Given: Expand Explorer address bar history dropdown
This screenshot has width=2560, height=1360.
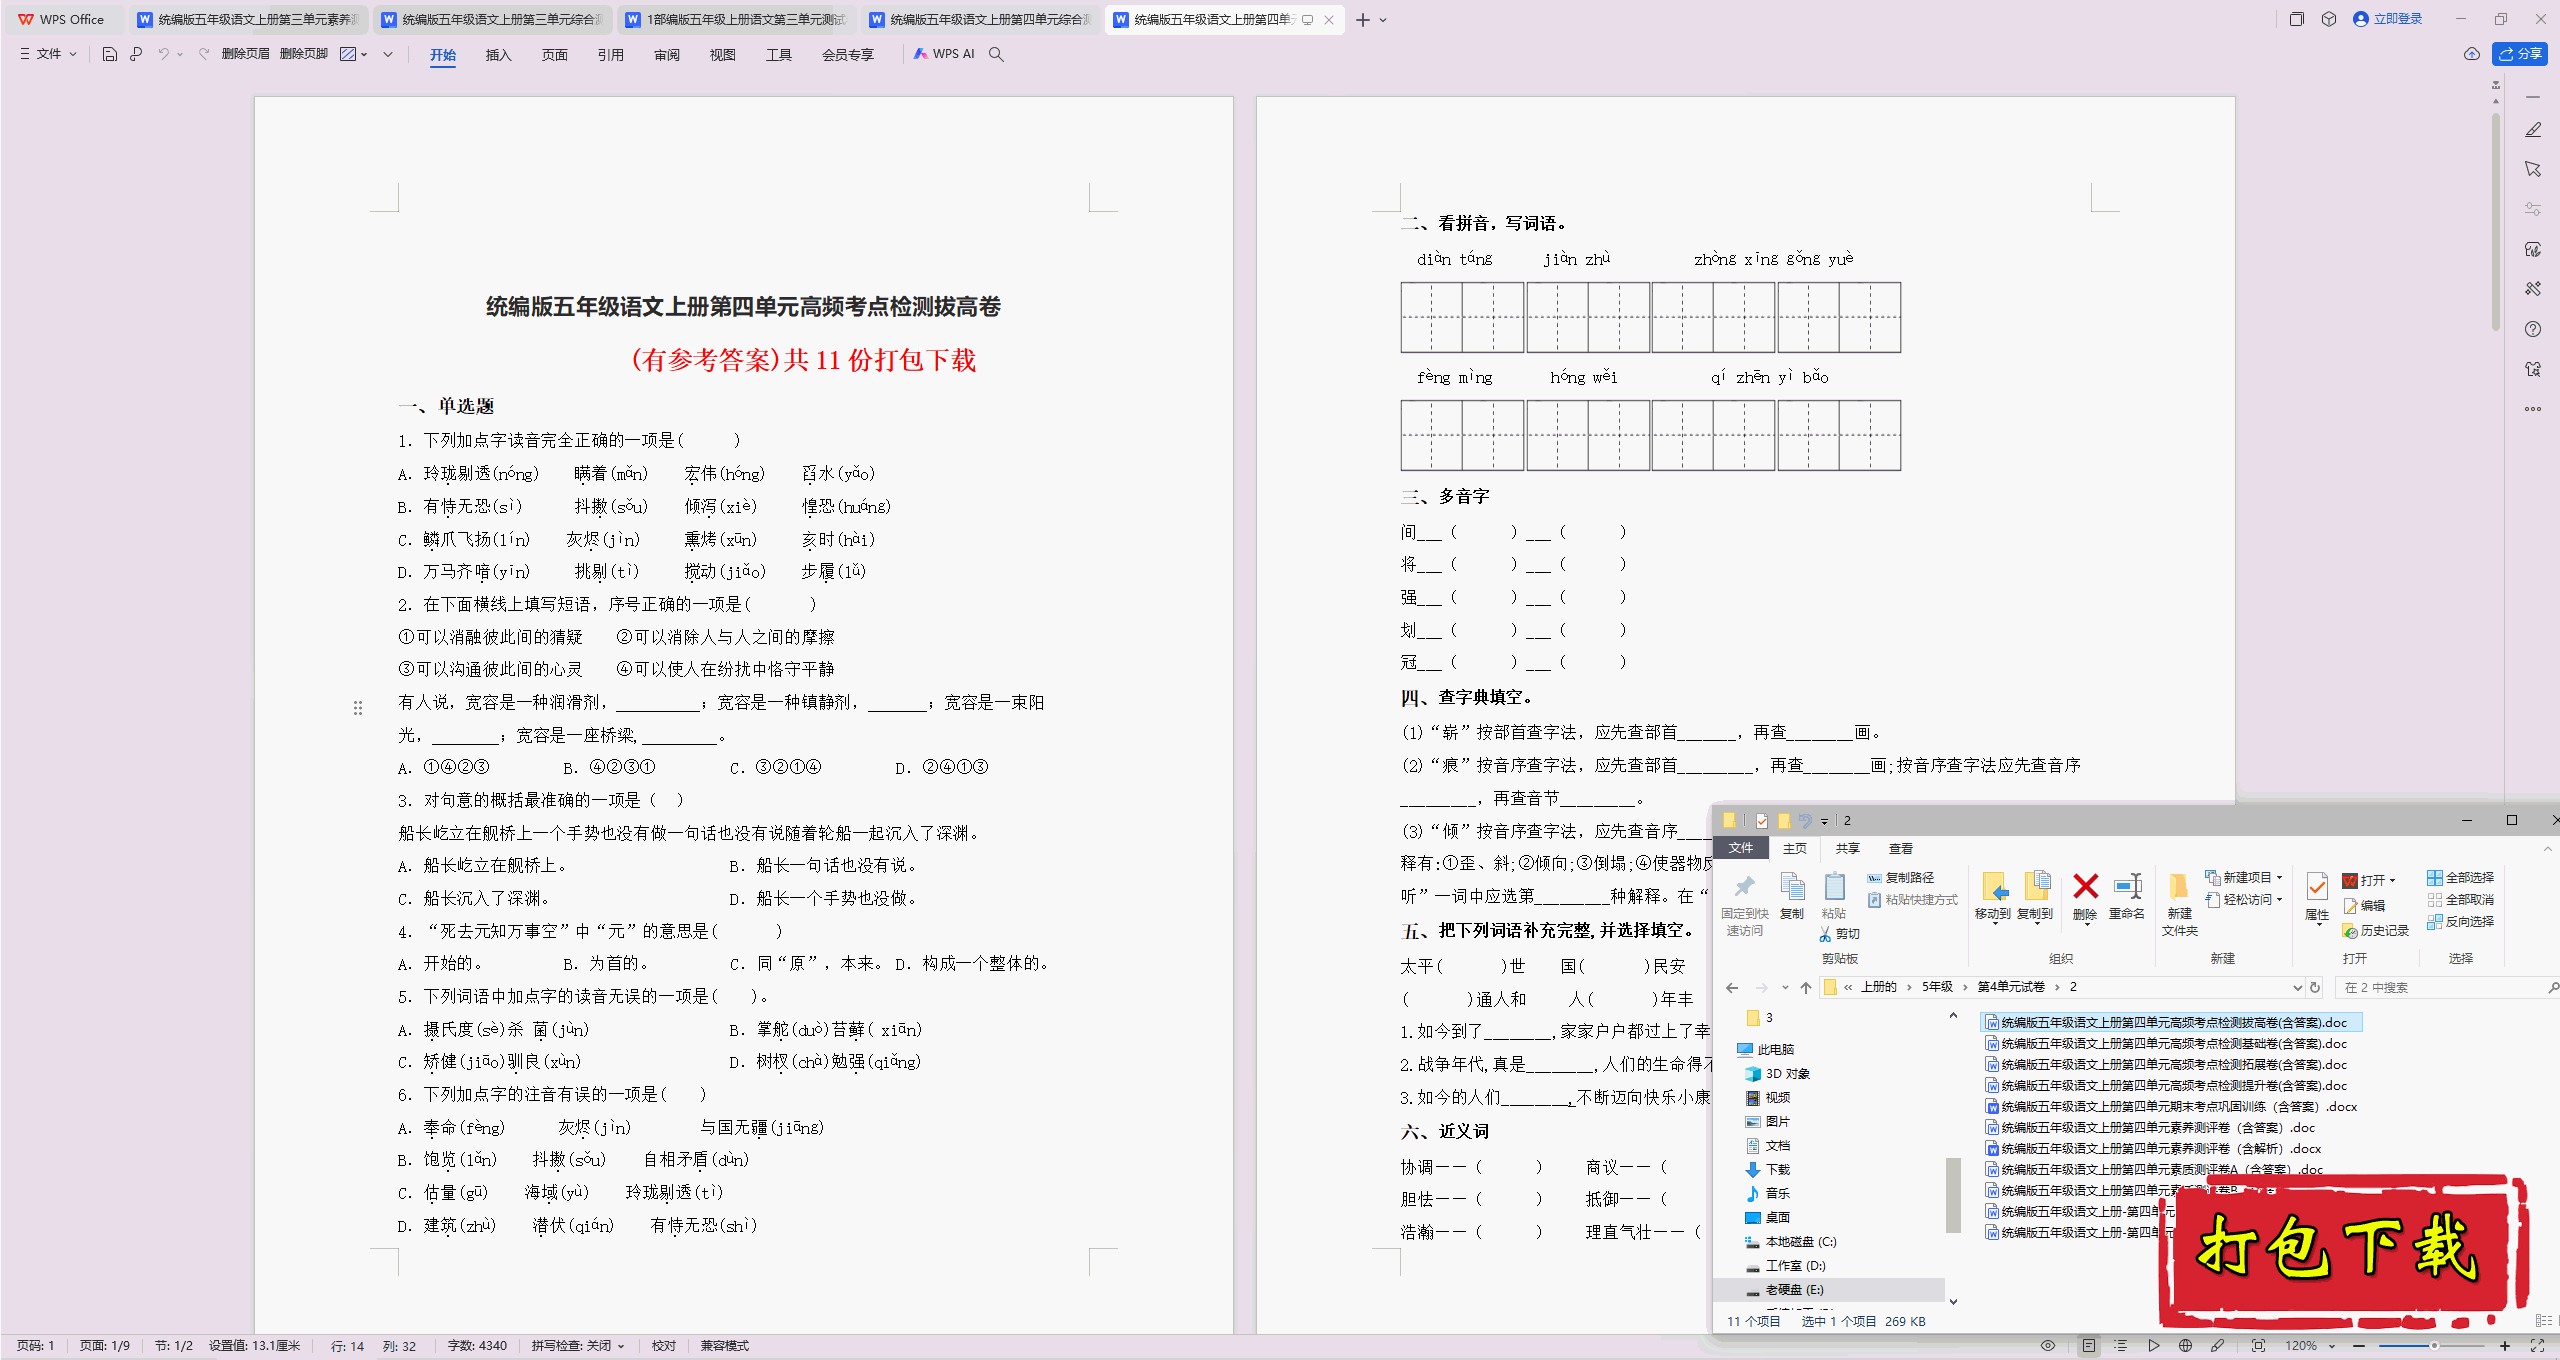Looking at the screenshot, I should click(2297, 988).
